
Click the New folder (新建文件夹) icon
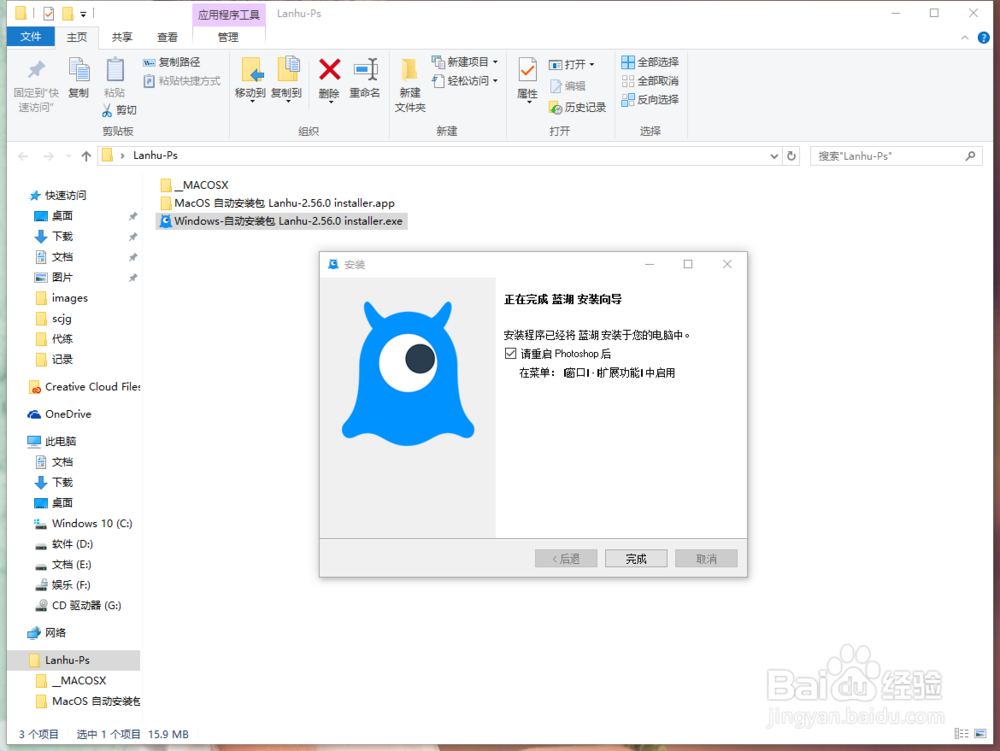pyautogui.click(x=409, y=70)
